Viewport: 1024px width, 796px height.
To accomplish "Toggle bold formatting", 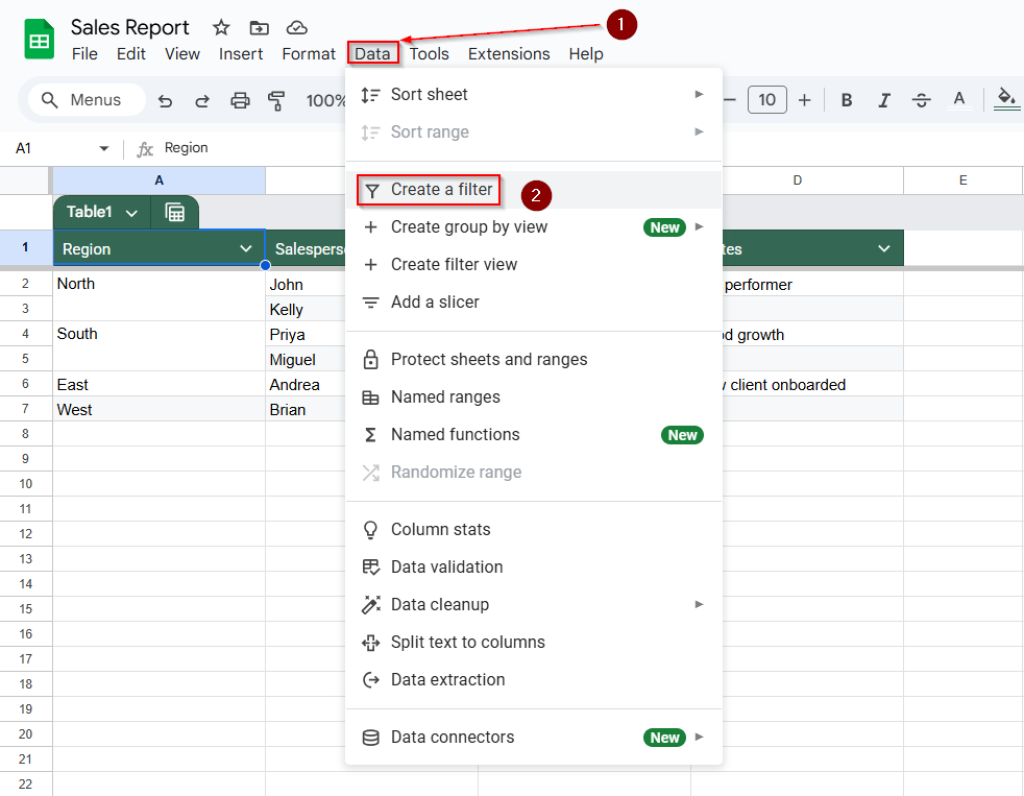I will pyautogui.click(x=846, y=100).
